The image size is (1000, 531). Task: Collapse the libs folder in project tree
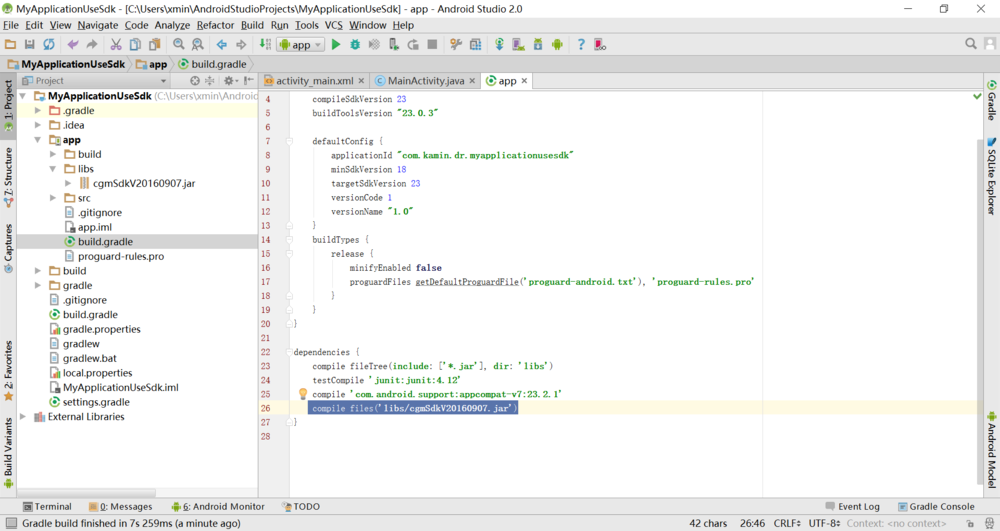53,169
